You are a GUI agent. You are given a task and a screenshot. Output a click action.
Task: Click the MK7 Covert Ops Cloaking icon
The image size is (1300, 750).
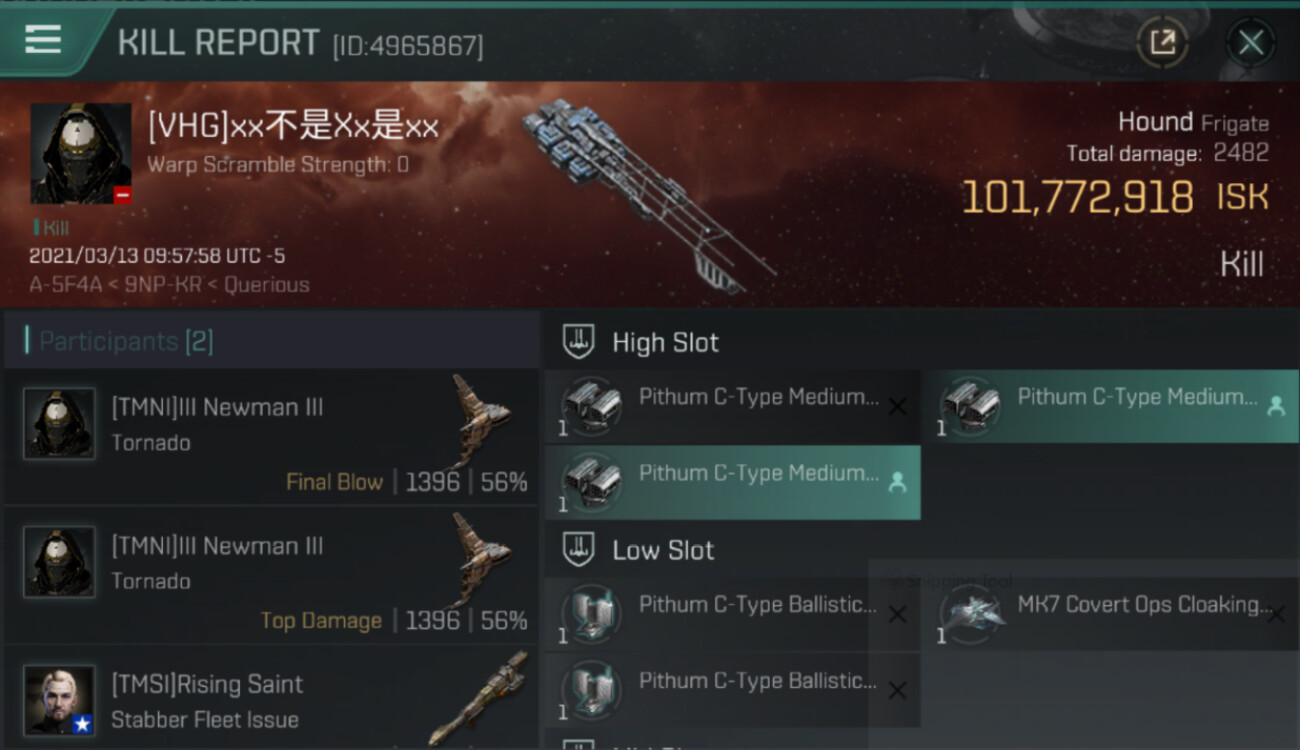tap(970, 613)
